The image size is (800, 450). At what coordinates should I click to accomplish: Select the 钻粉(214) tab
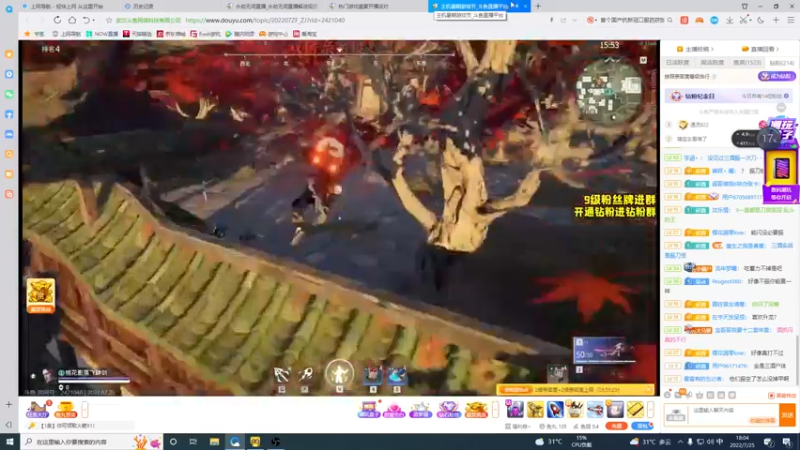782,63
